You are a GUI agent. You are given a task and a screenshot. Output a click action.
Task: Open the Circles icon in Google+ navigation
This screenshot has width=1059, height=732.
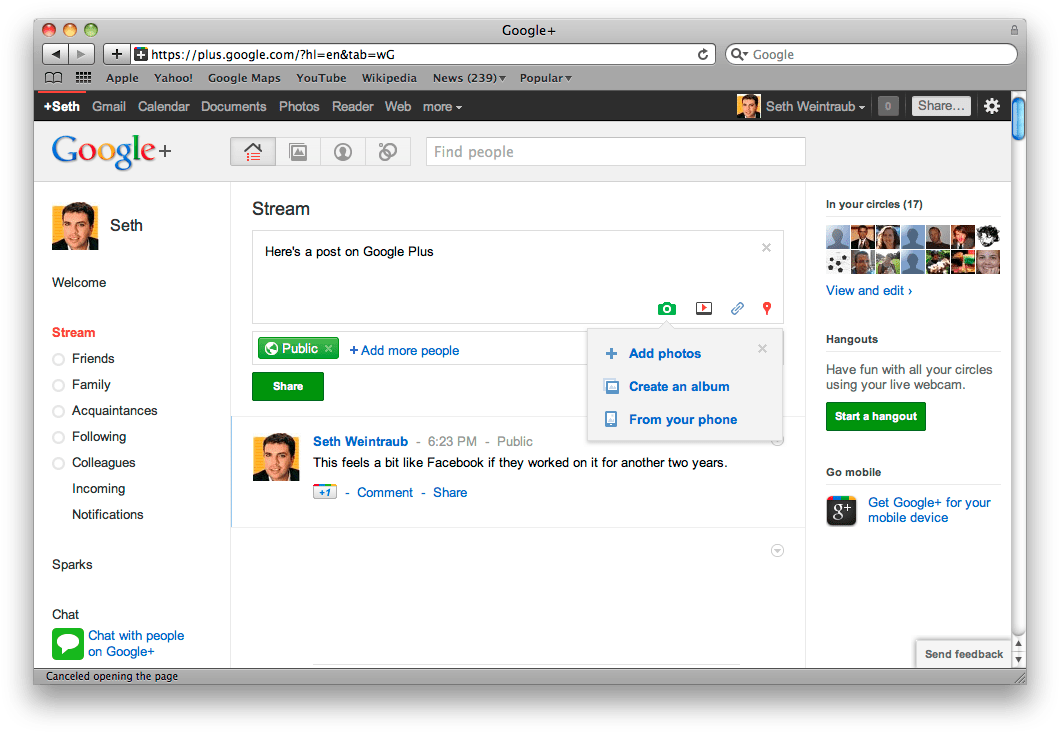click(388, 152)
